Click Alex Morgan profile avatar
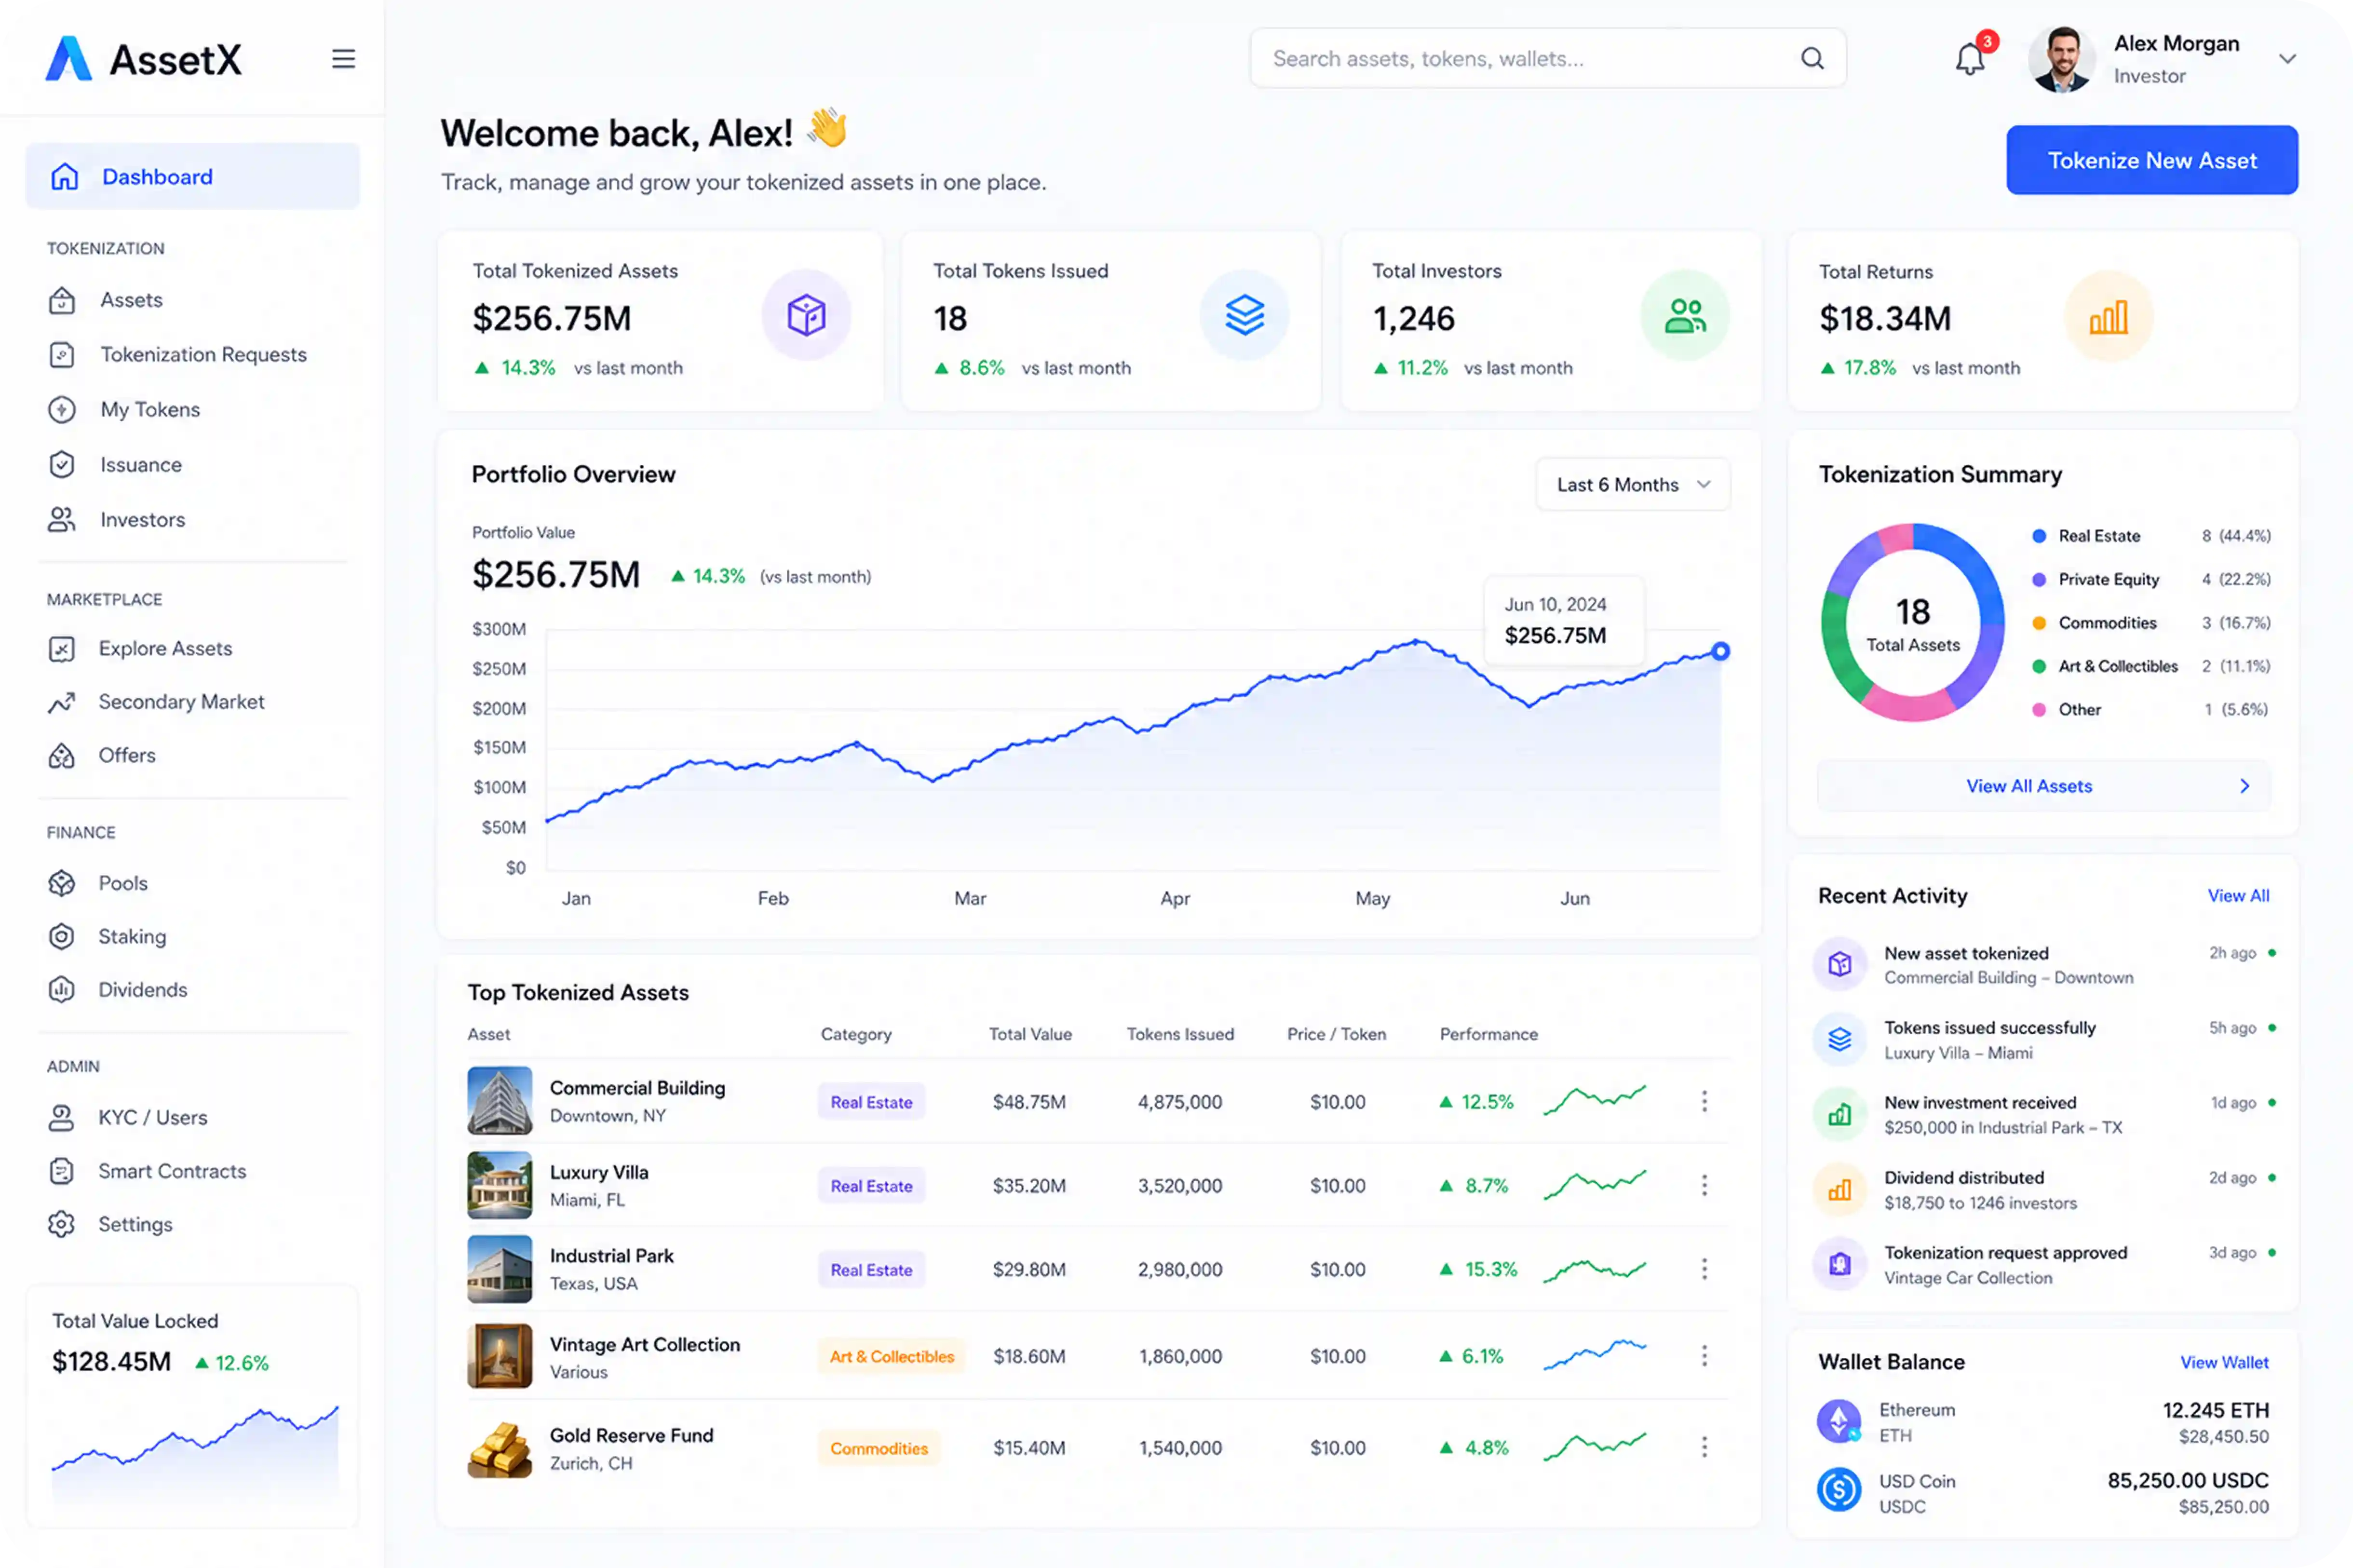Viewport: 2353px width, 1568px height. (2061, 59)
